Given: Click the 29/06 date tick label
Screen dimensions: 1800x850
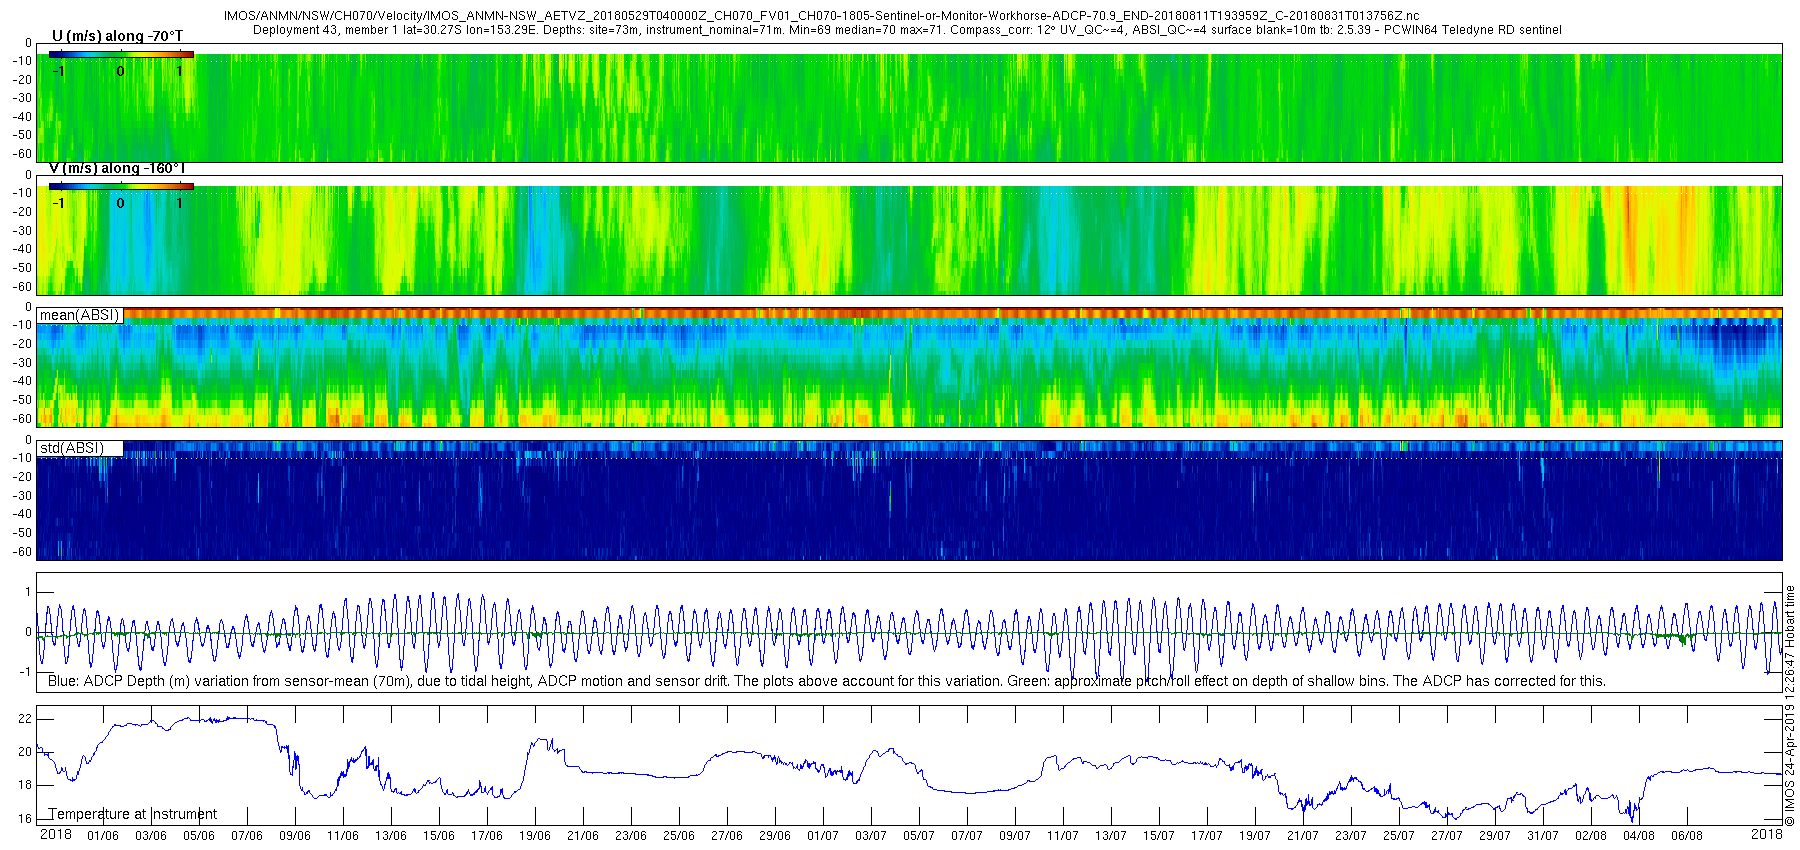Looking at the screenshot, I should click(775, 836).
